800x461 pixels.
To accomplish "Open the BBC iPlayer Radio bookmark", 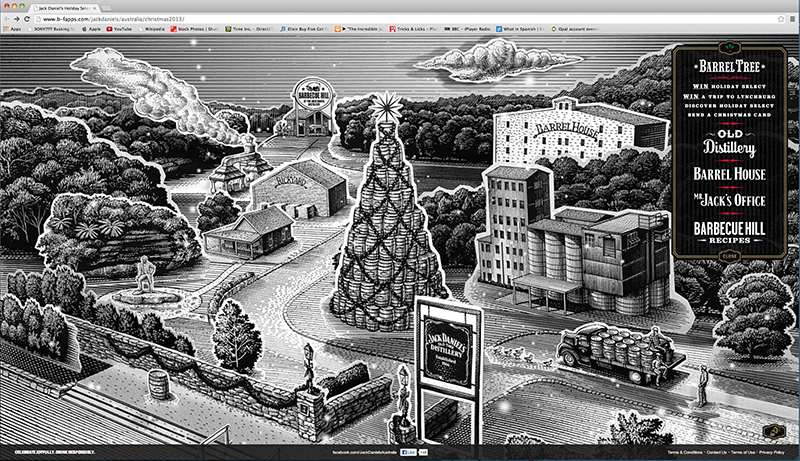I will point(467,29).
